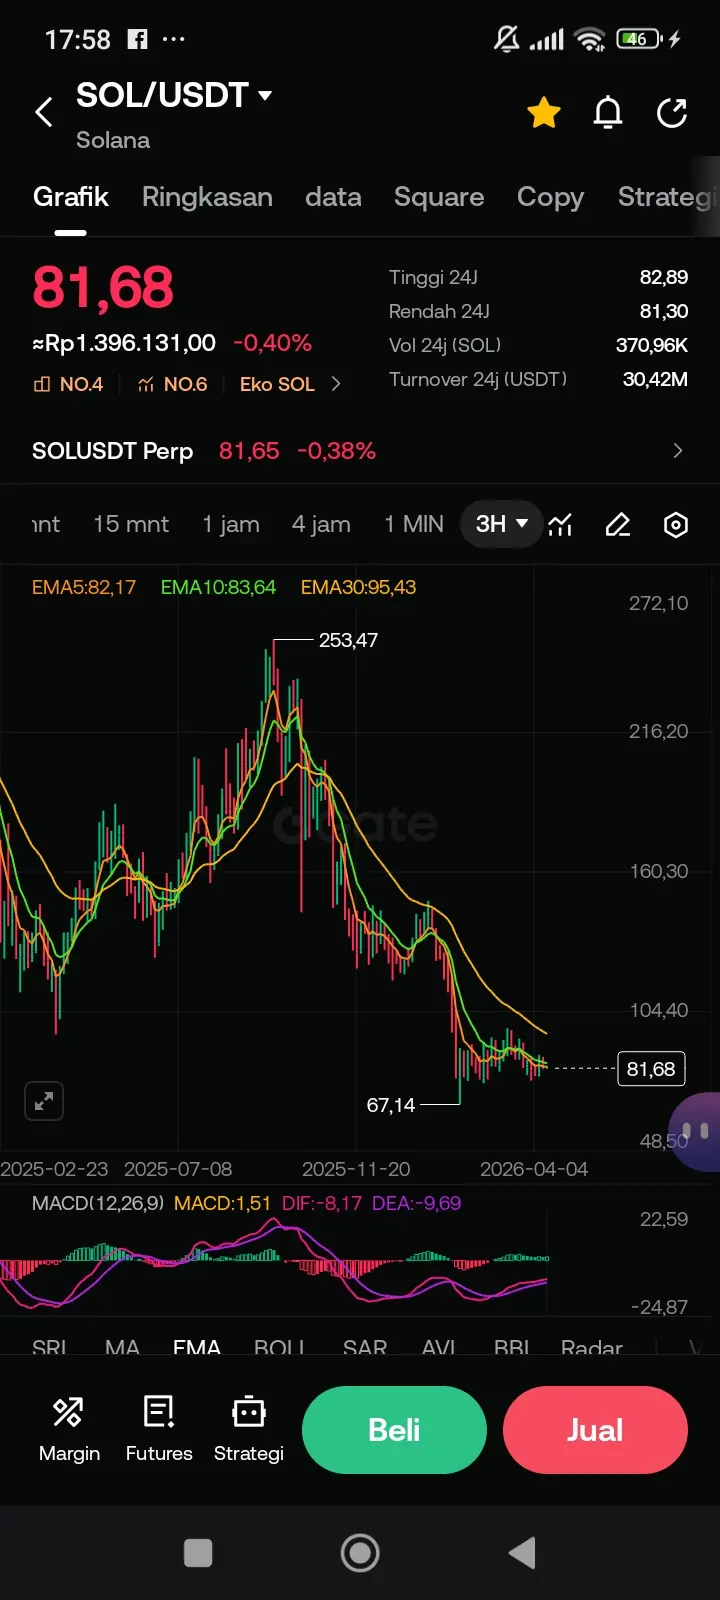Switch to the Ringkasan tab
The height and width of the screenshot is (1600, 720).
207,197
